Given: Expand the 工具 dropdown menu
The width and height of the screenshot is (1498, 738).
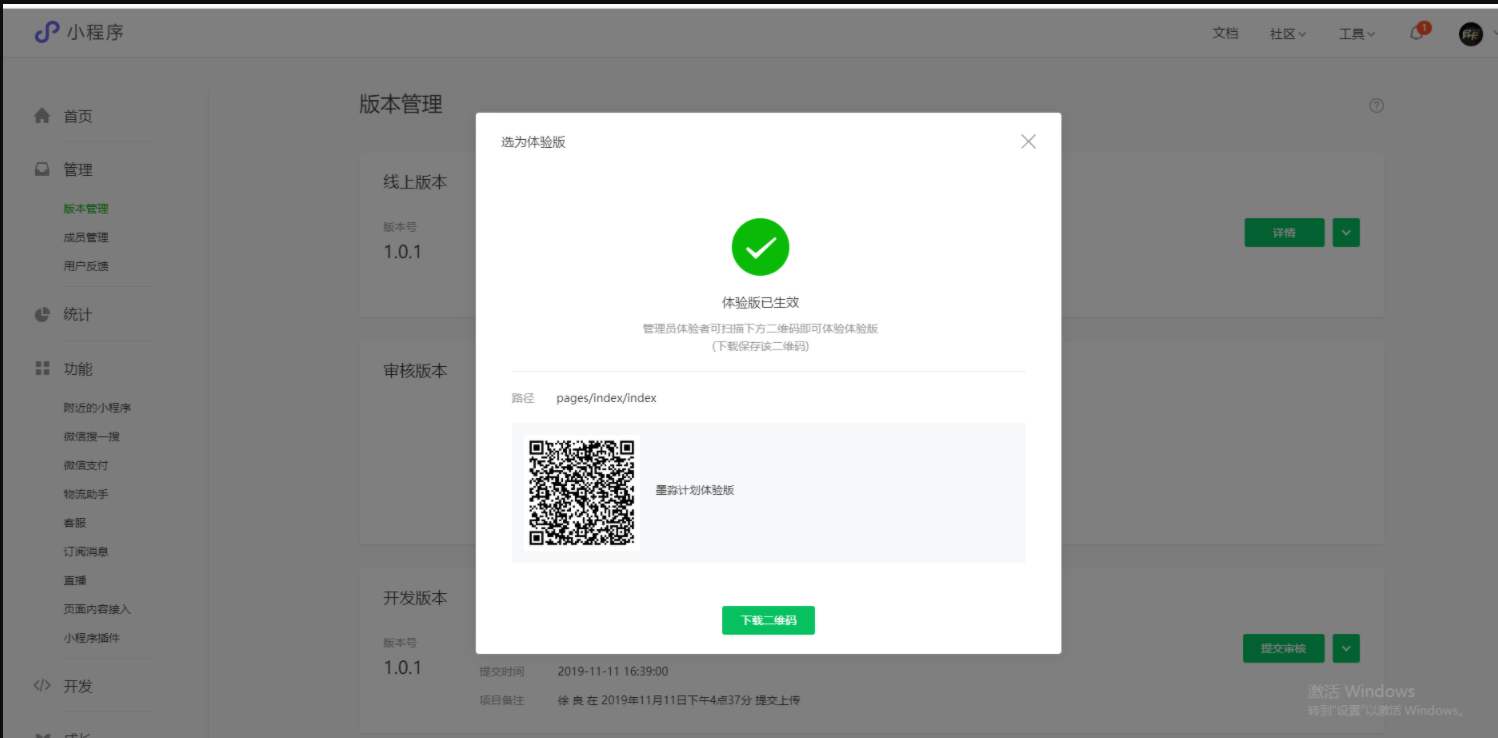Looking at the screenshot, I should [x=1357, y=34].
